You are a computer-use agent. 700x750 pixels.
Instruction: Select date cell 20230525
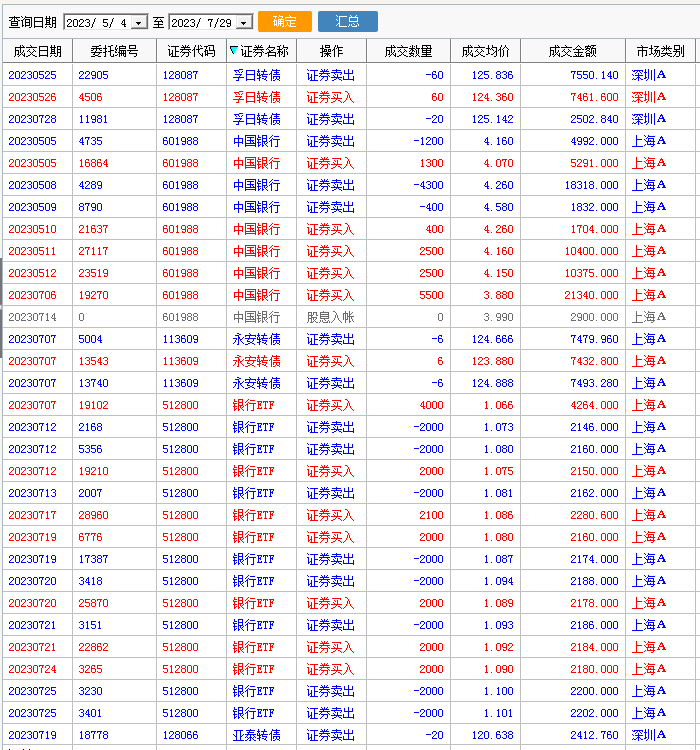pyautogui.click(x=33, y=75)
